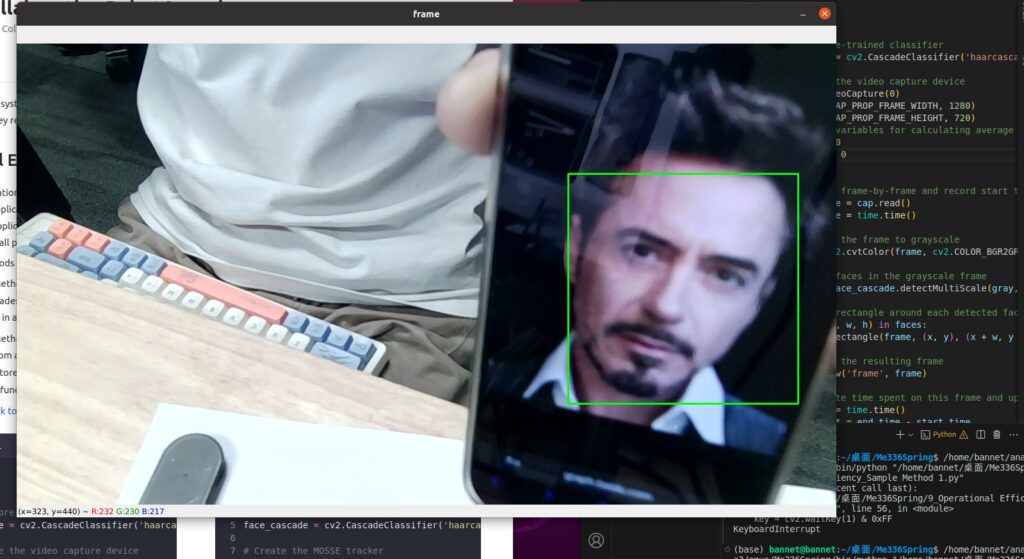Click ', w, h) in faces:' code line

click(880, 325)
